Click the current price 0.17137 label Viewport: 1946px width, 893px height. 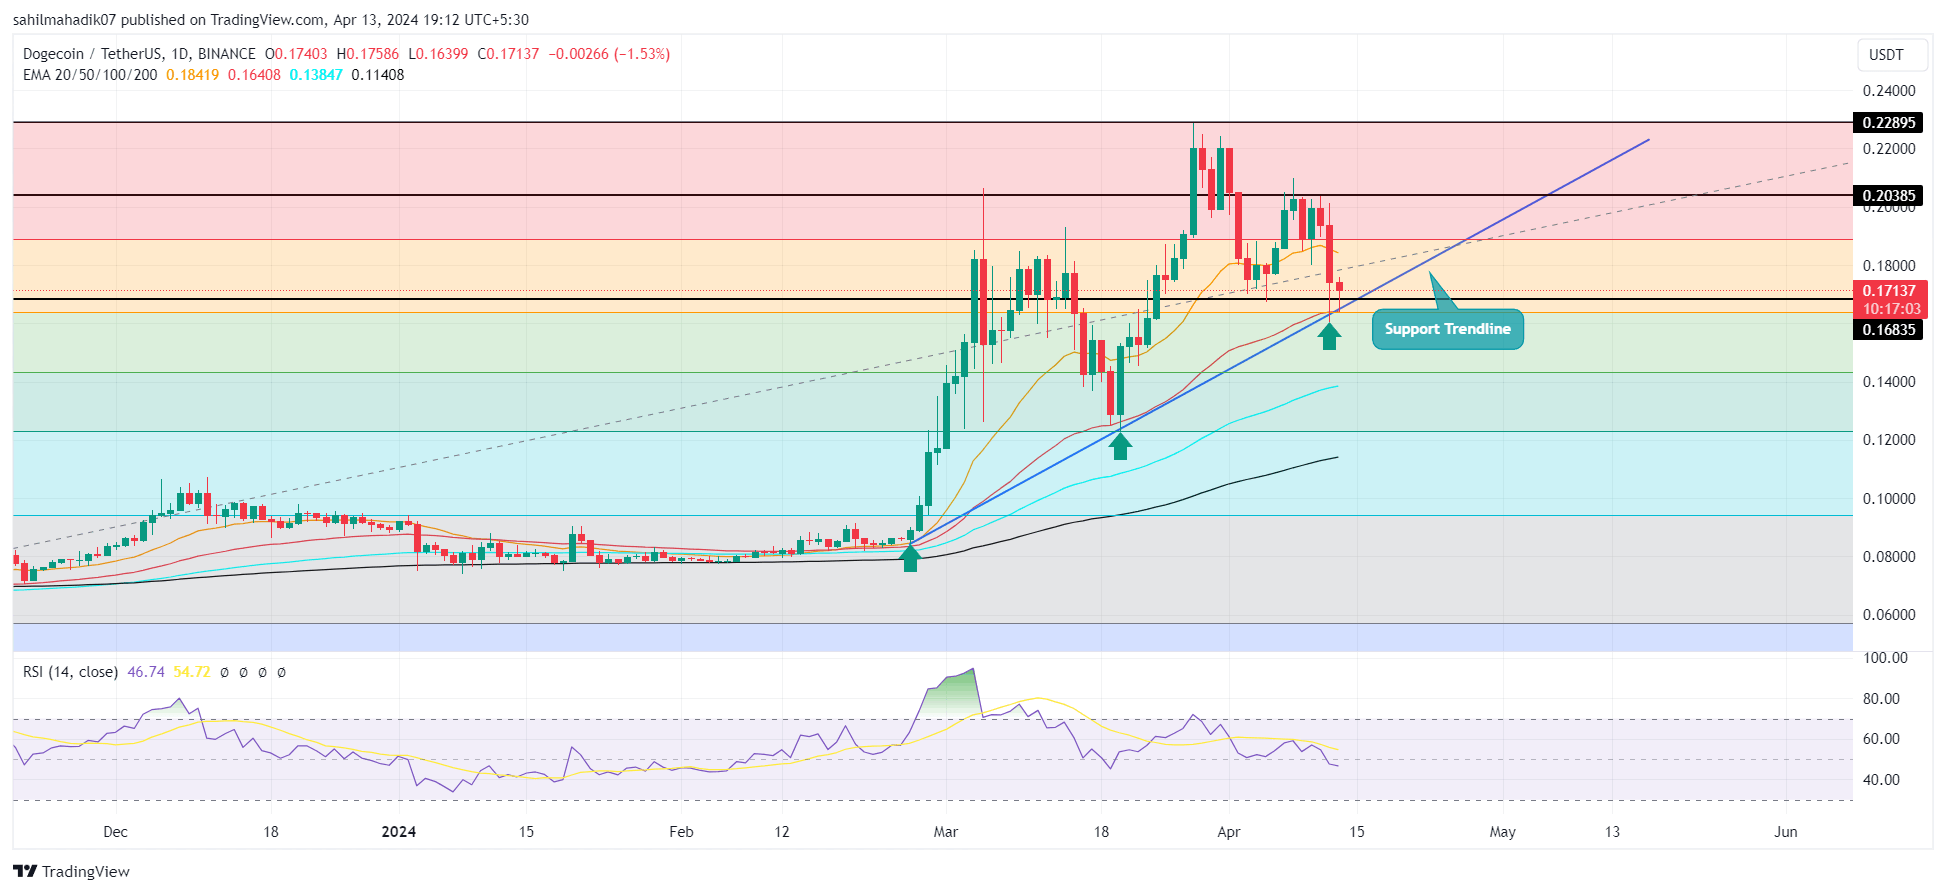[x=1889, y=291]
